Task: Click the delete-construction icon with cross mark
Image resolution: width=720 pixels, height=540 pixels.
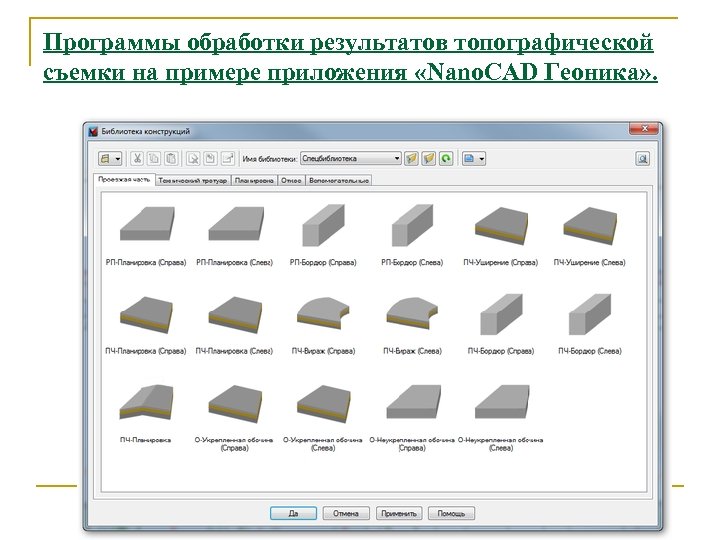Action: pyautogui.click(x=193, y=159)
